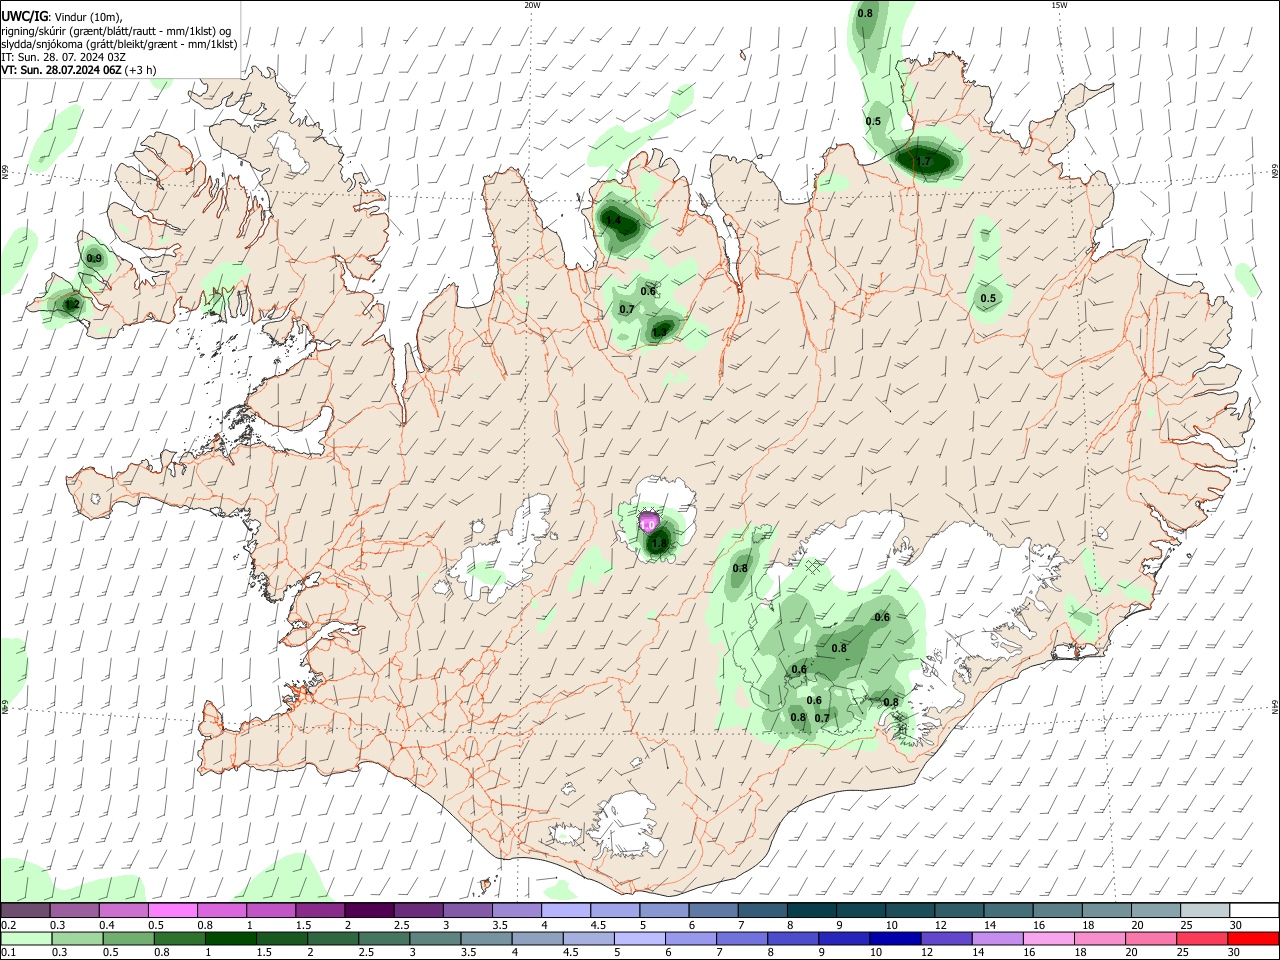This screenshot has width=1280, height=960.
Task: Select the pale green swatch between 0.1 and 0.3
Action: [26, 938]
